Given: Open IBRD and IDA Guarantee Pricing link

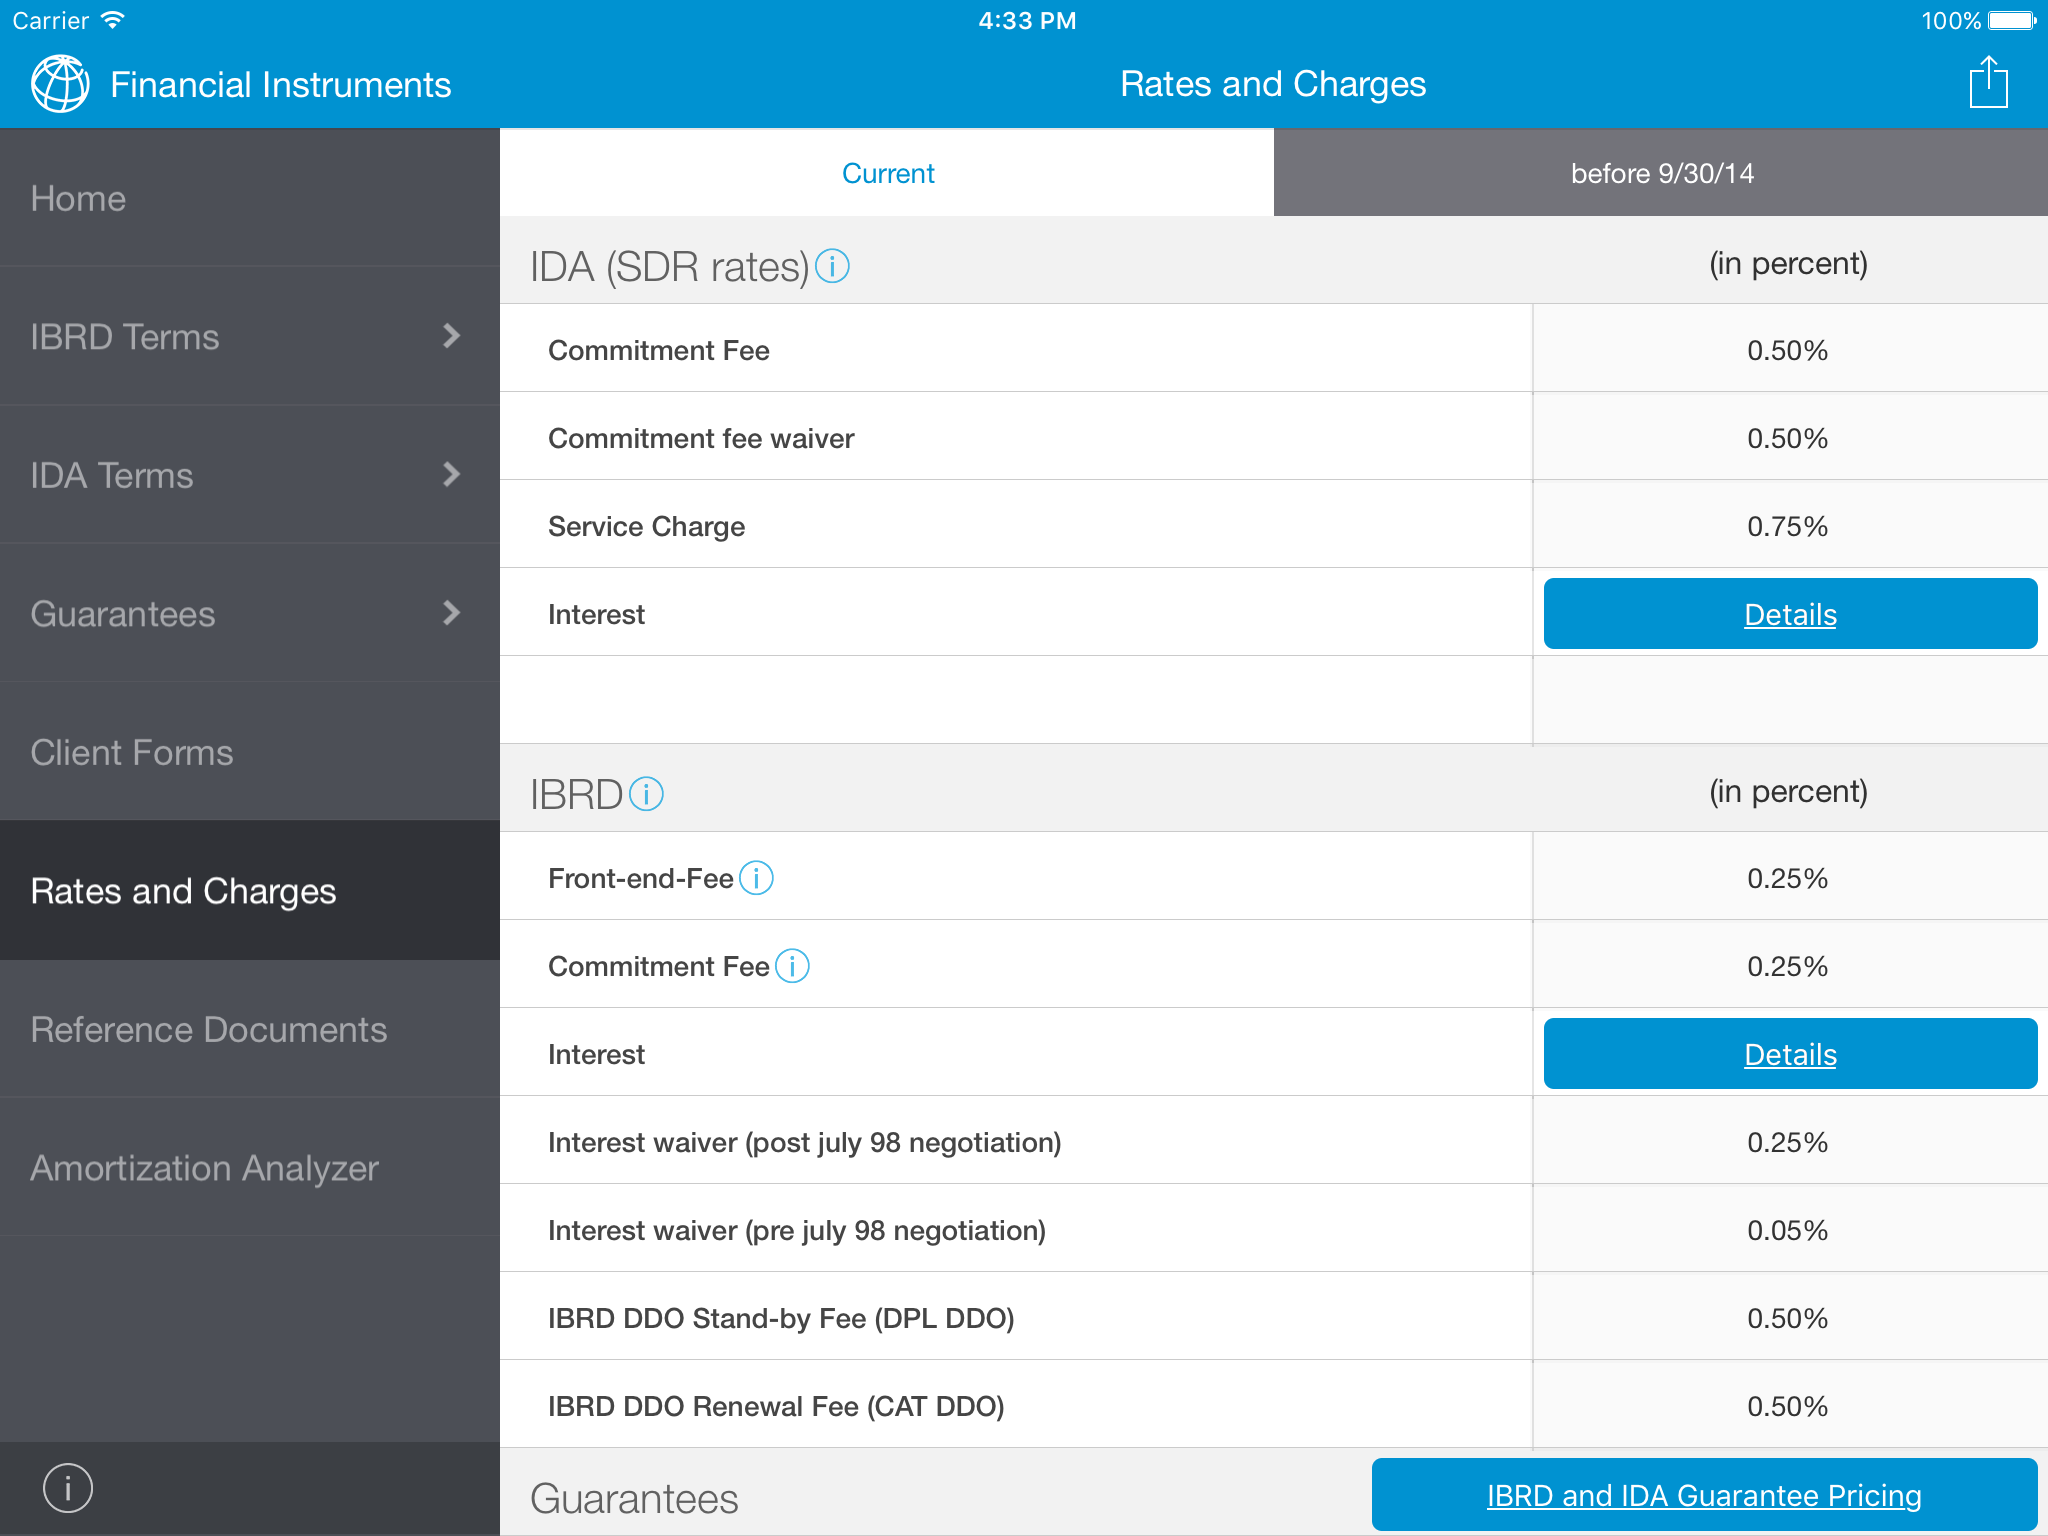Looking at the screenshot, I should coord(1704,1494).
